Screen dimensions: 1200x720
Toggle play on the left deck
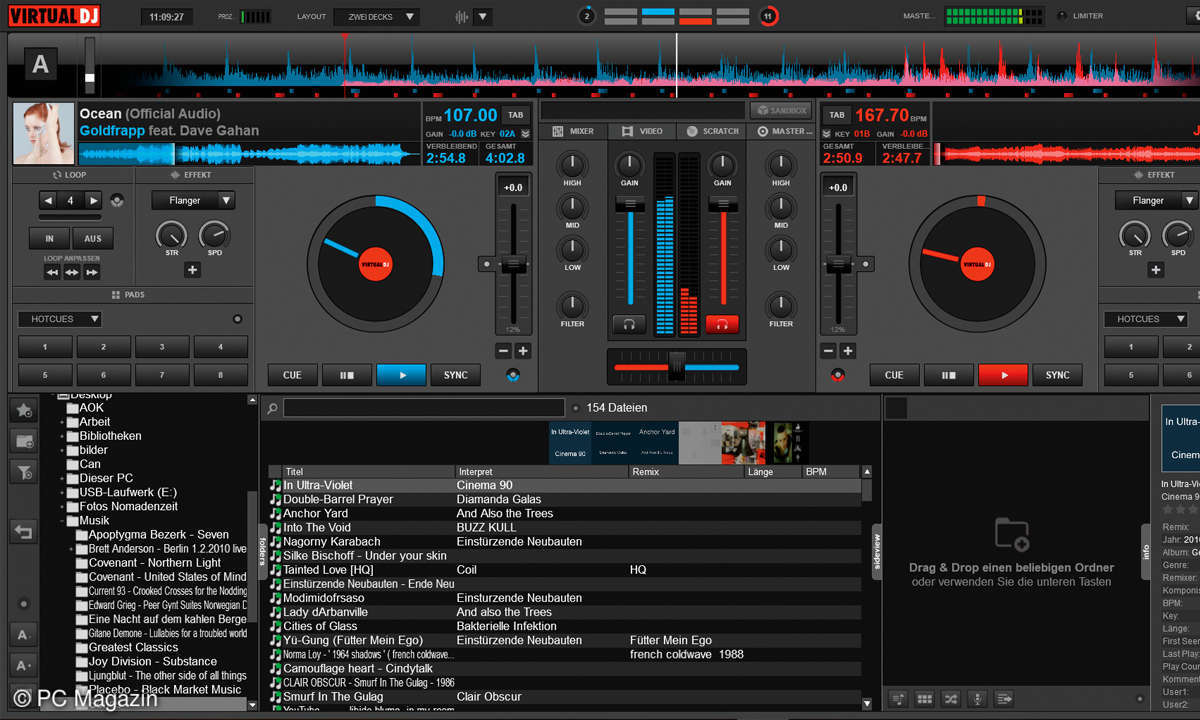[401, 375]
